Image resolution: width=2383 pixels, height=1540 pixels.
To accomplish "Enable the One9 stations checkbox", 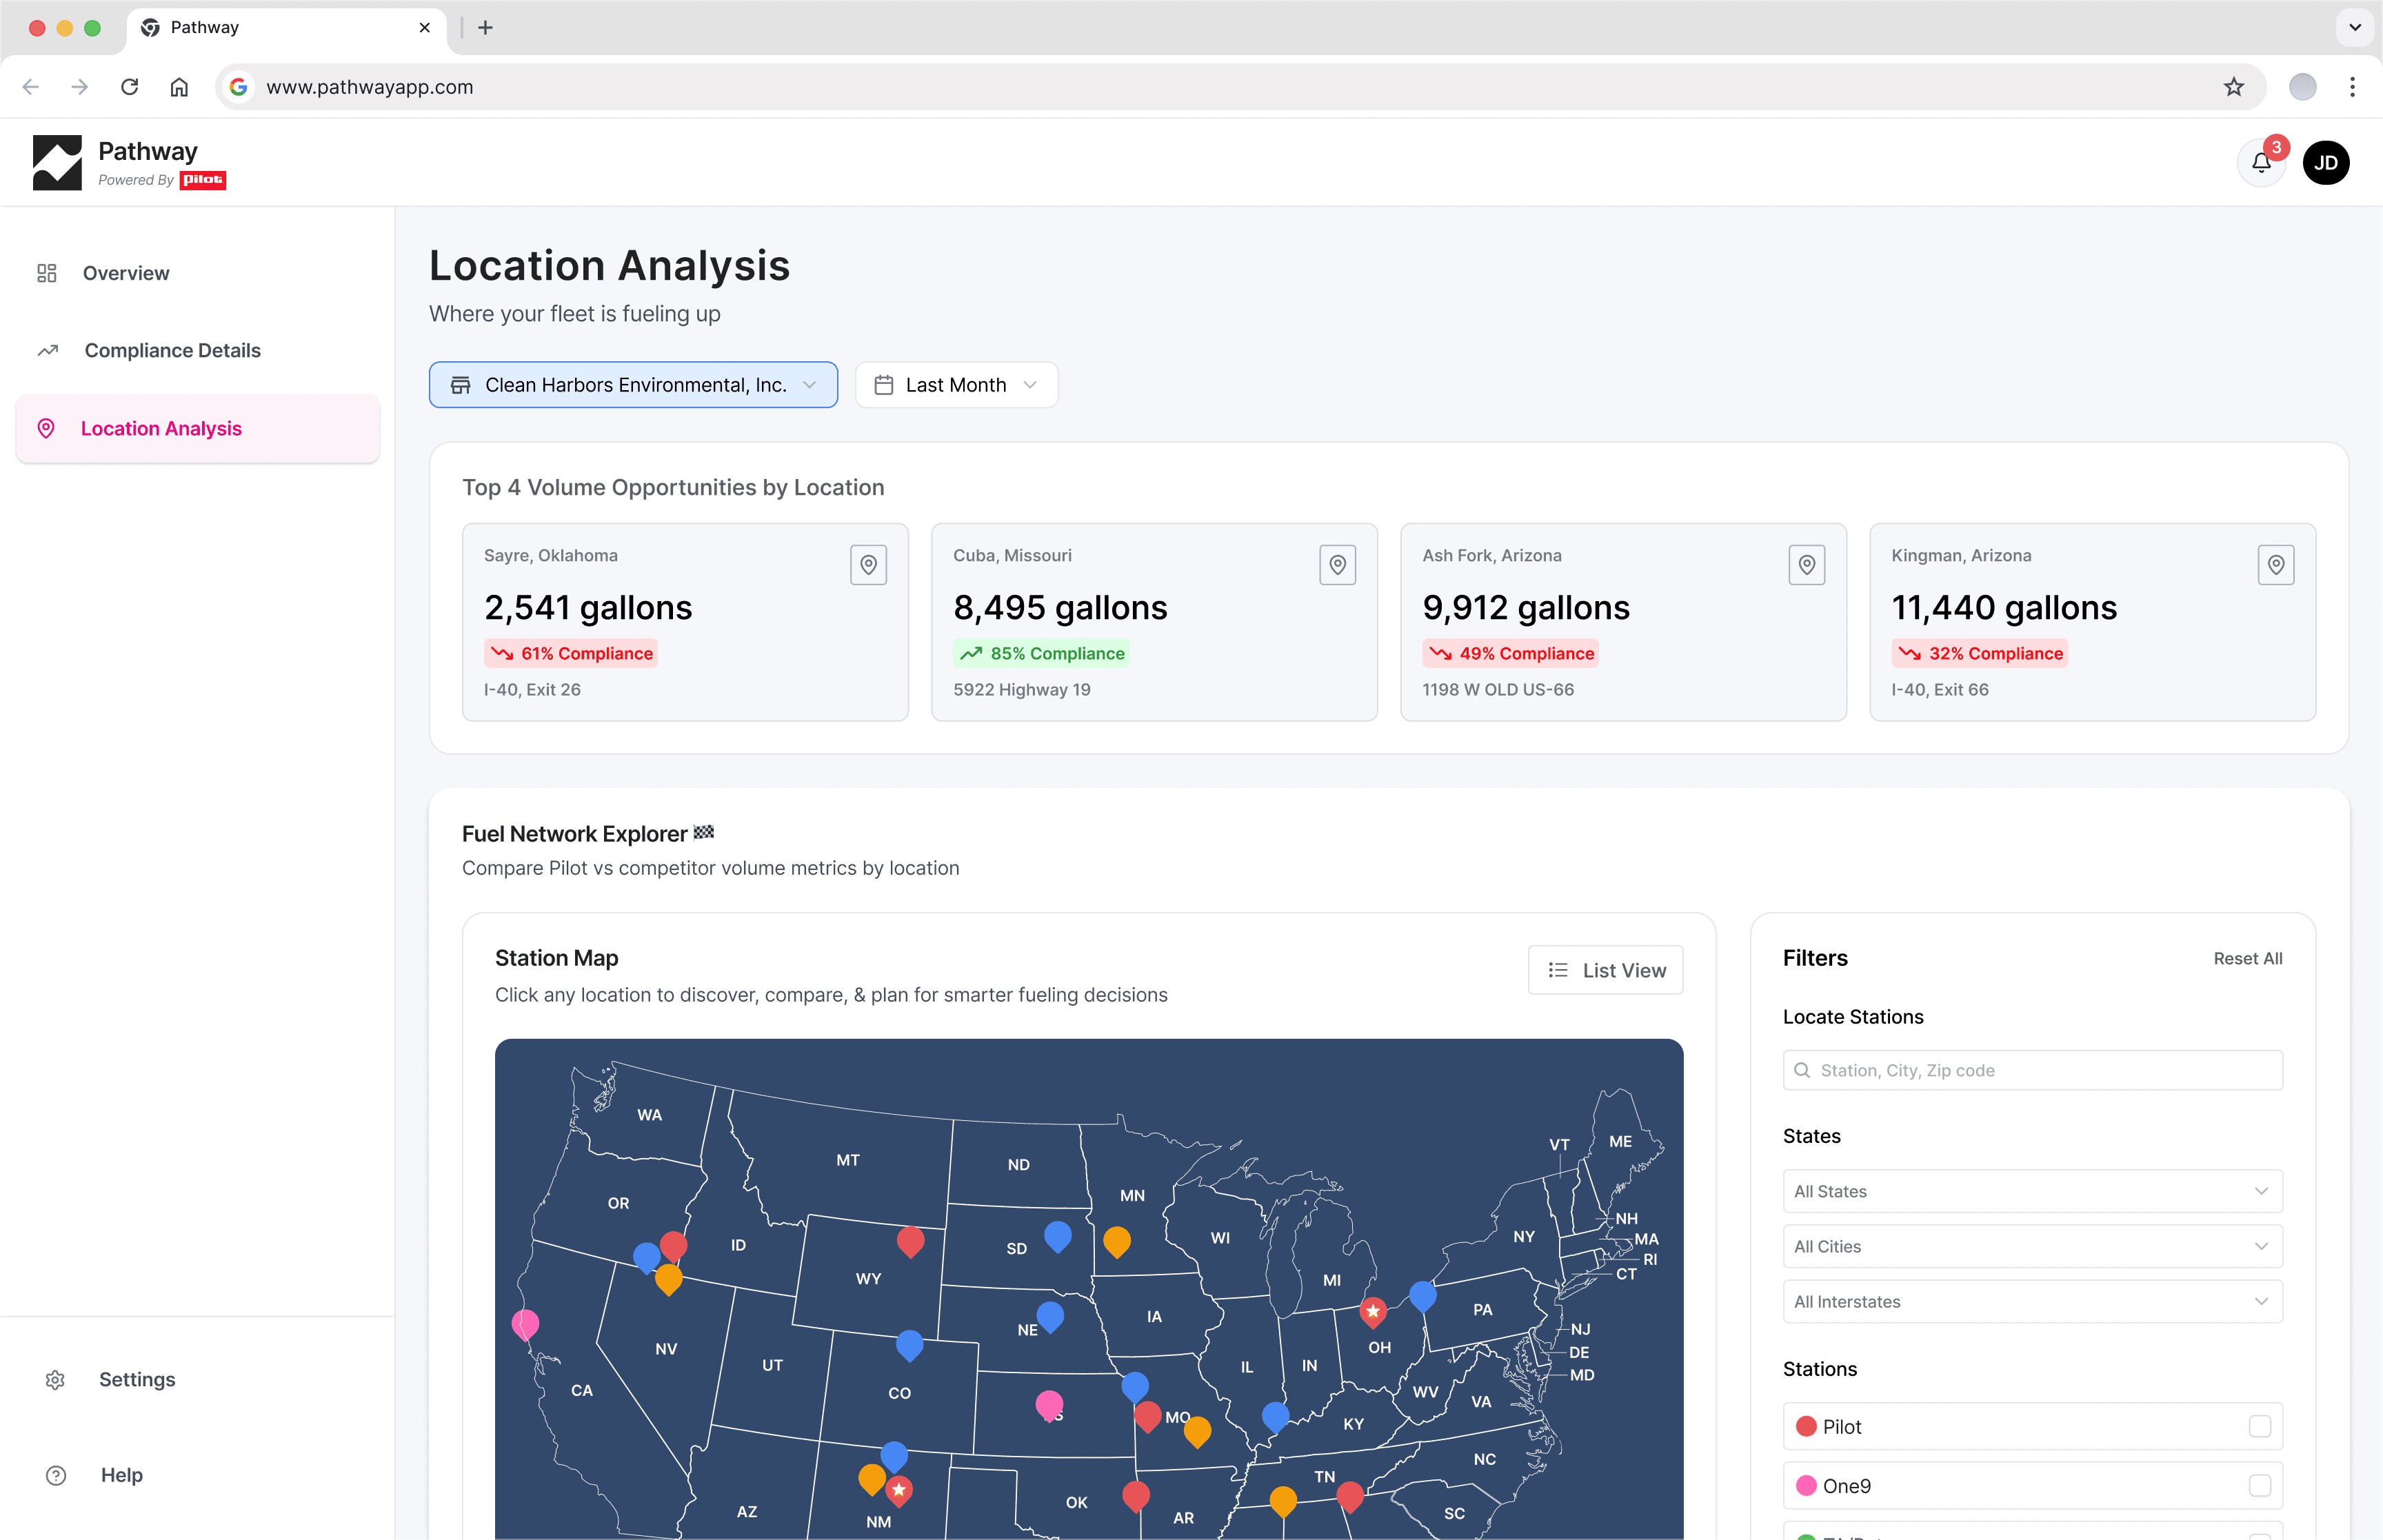I will coord(2259,1485).
